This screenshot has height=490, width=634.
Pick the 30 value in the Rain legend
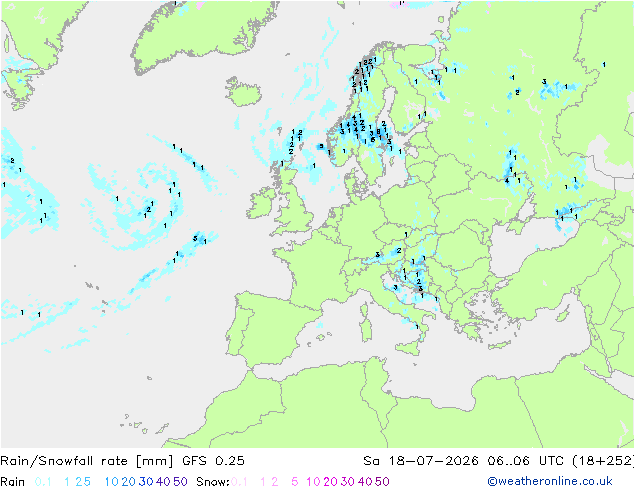point(146,482)
